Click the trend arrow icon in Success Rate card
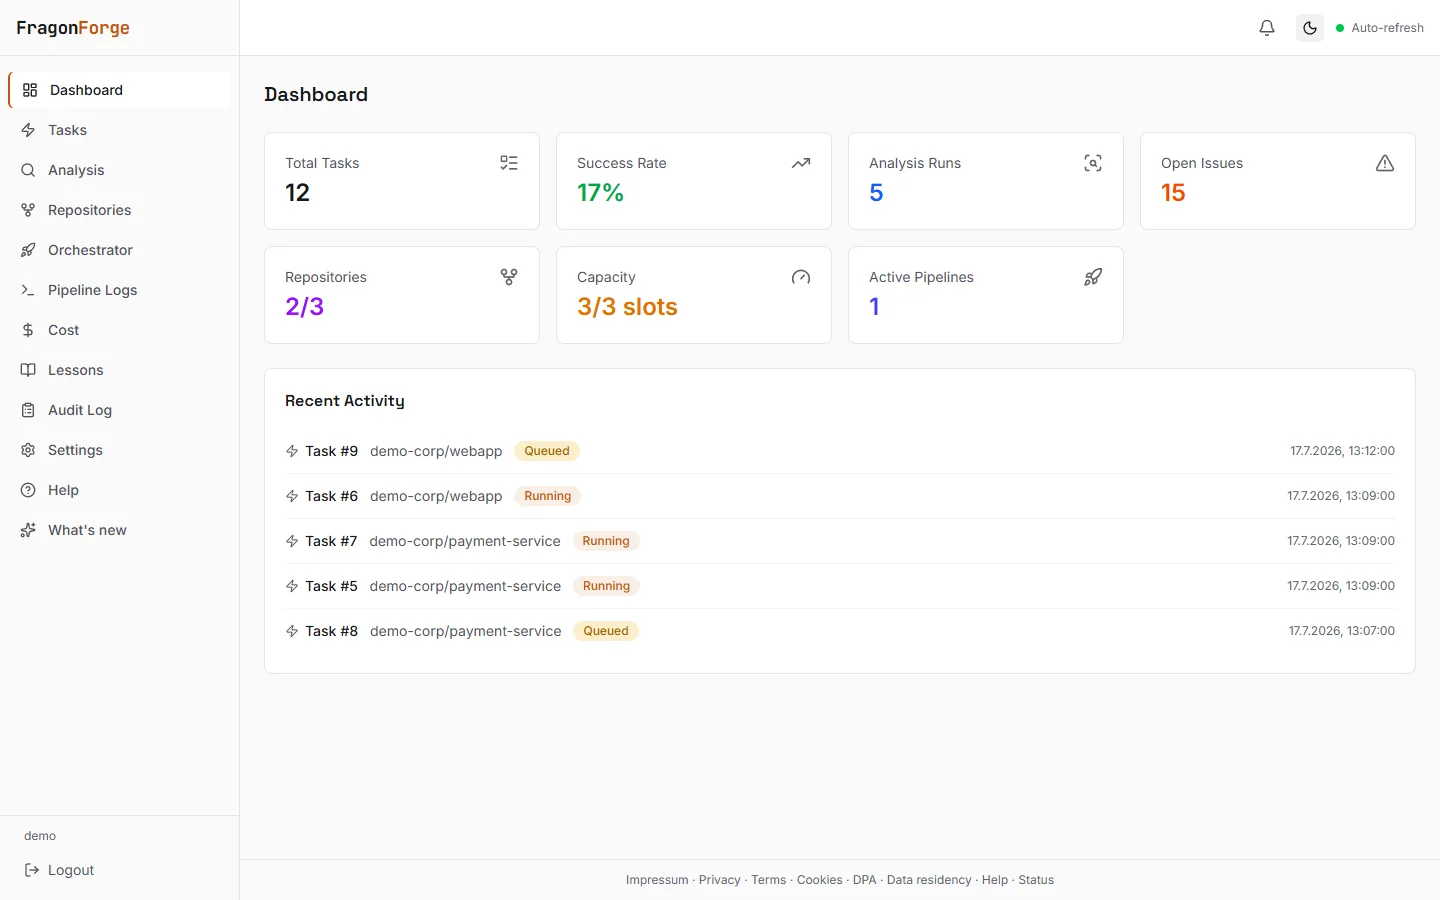This screenshot has width=1440, height=900. click(x=801, y=163)
